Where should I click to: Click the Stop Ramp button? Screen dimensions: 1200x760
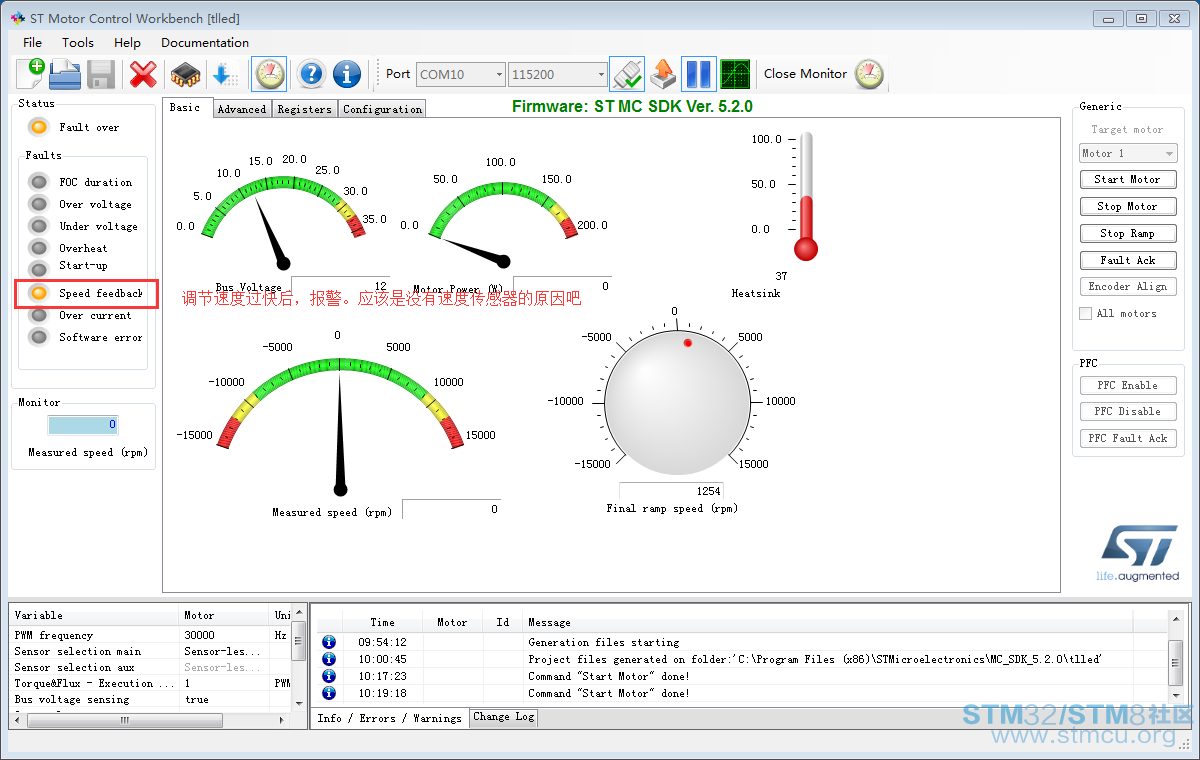coord(1128,233)
